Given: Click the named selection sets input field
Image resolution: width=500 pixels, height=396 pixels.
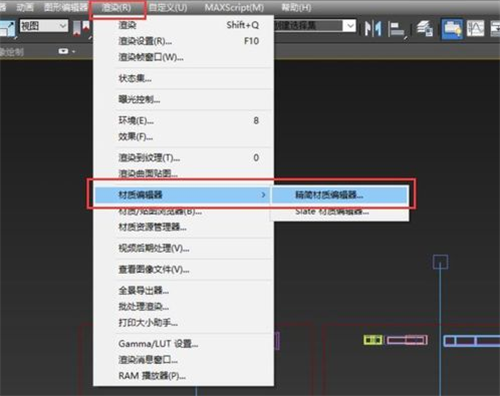Looking at the screenshot, I should [309, 26].
